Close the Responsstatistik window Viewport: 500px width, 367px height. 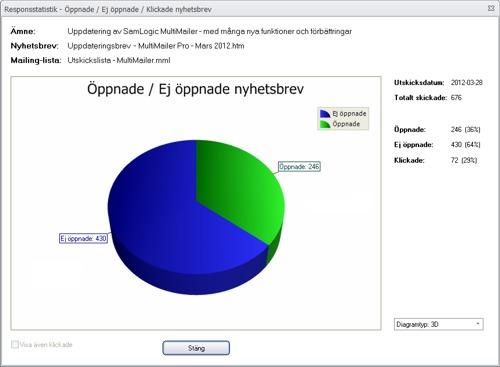click(491, 8)
